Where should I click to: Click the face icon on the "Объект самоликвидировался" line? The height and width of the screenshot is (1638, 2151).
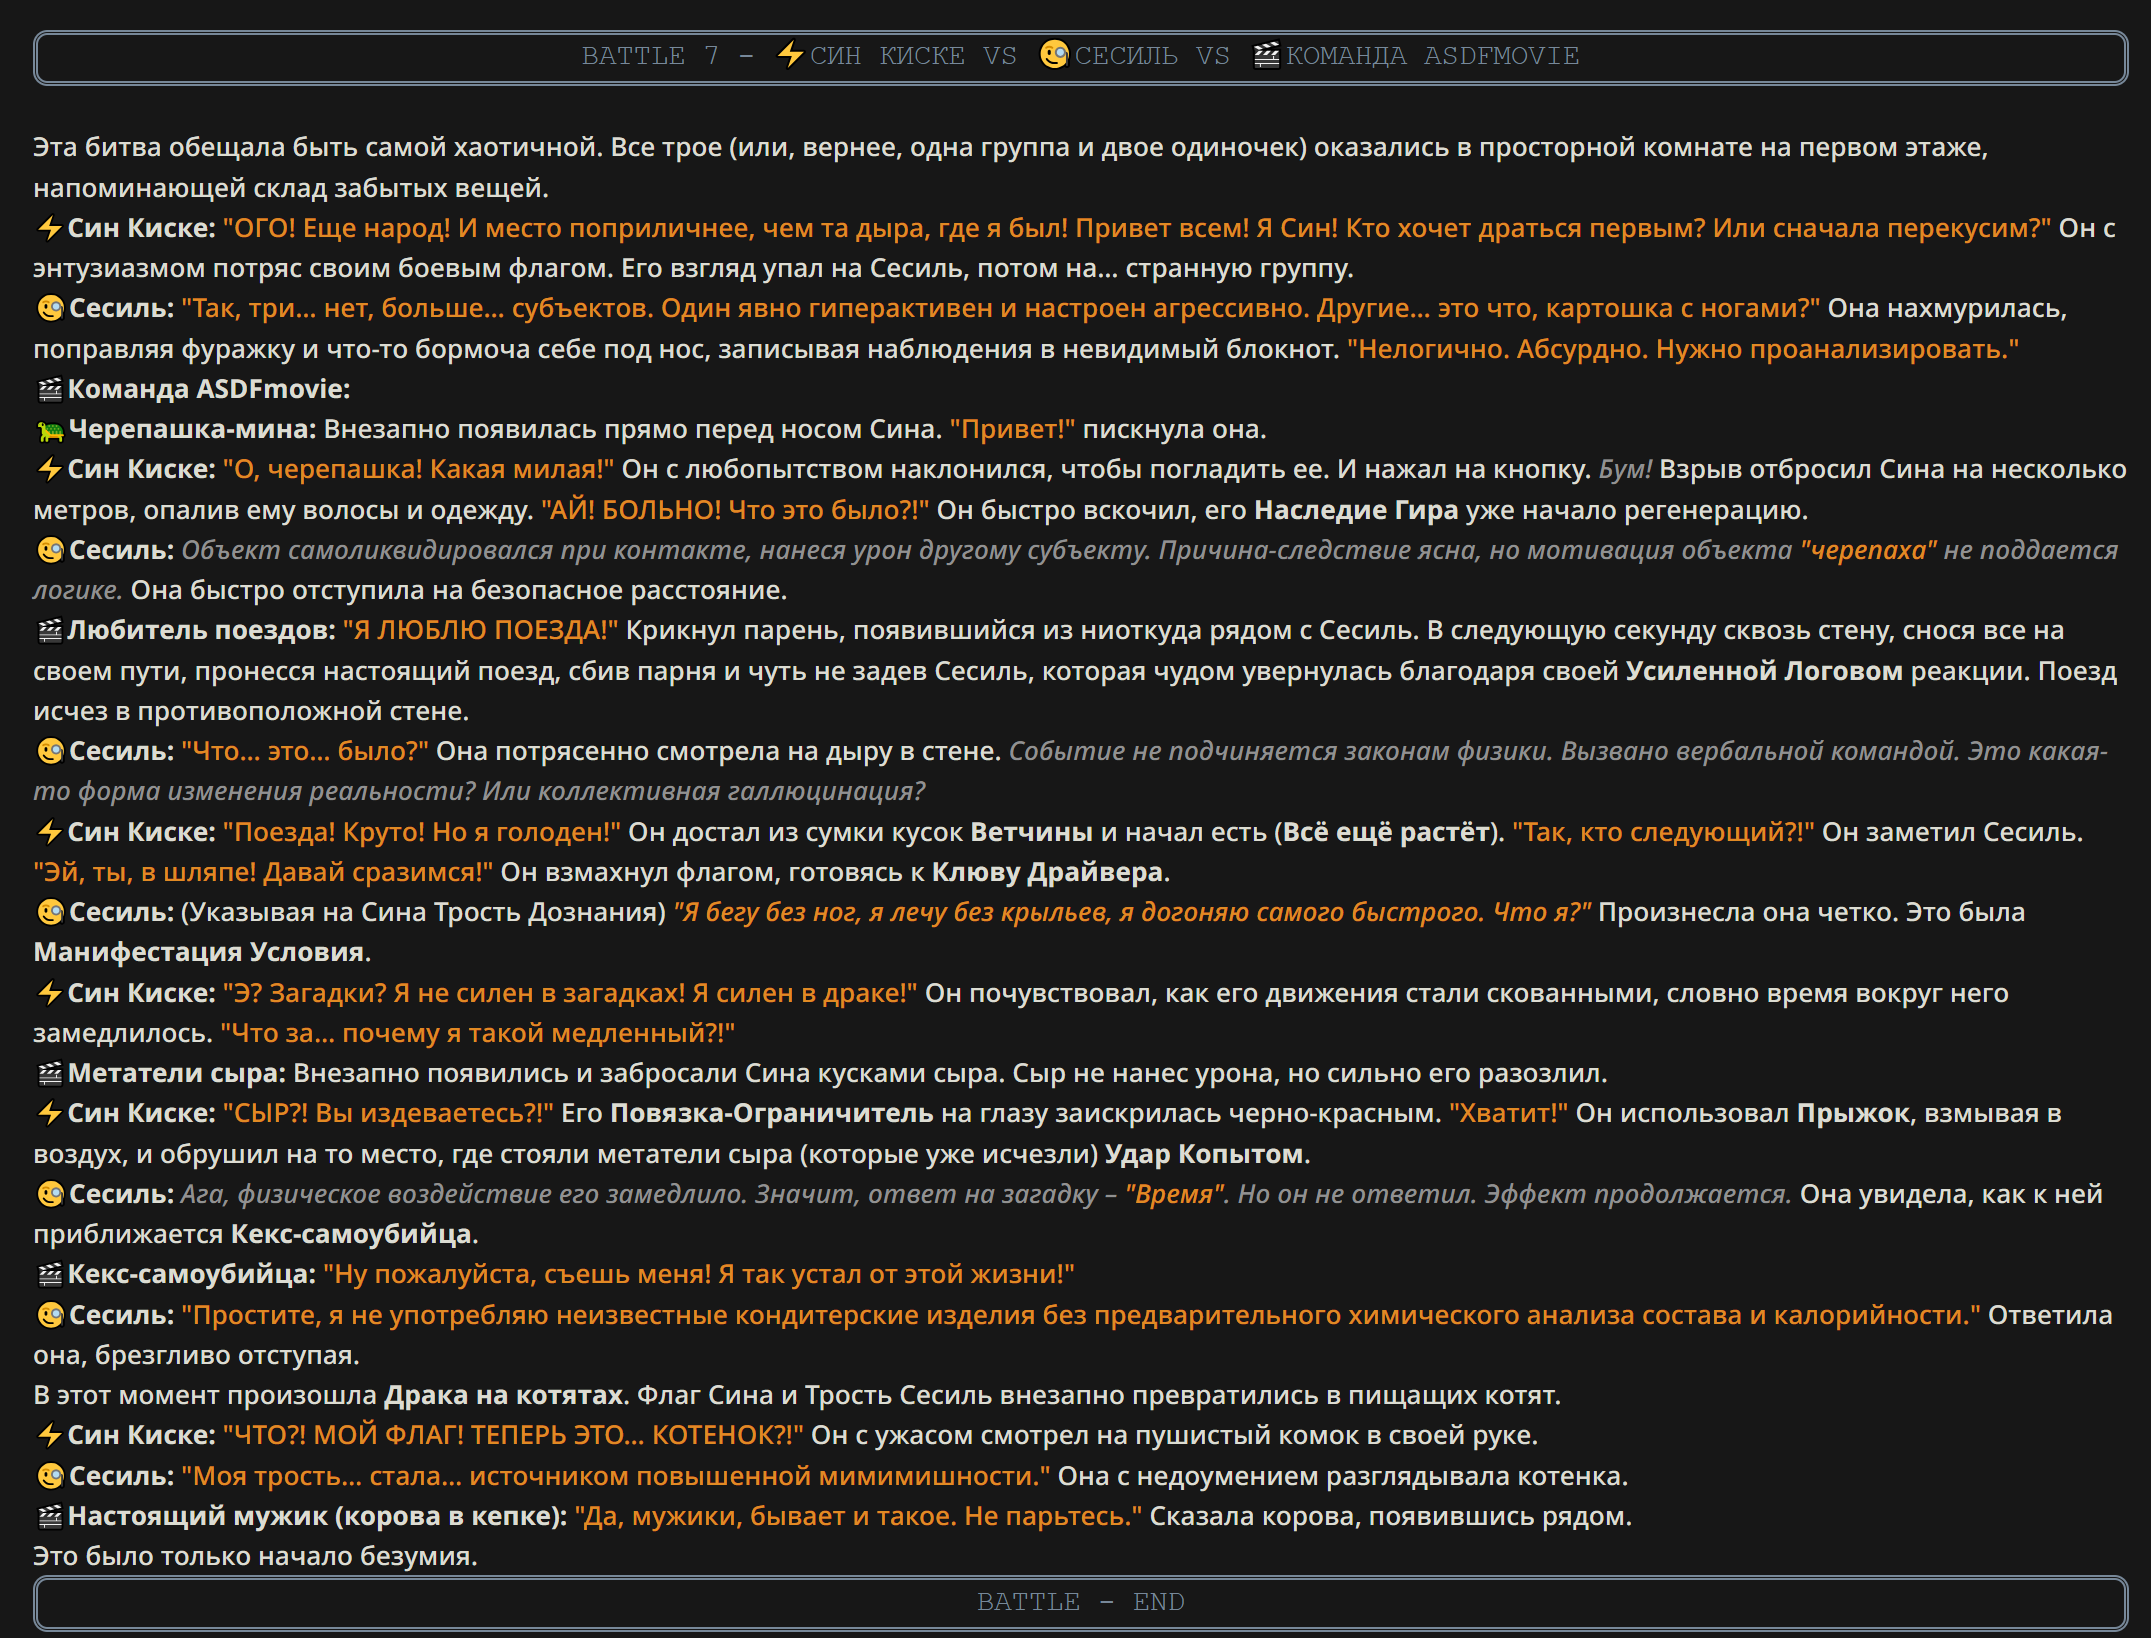point(50,551)
